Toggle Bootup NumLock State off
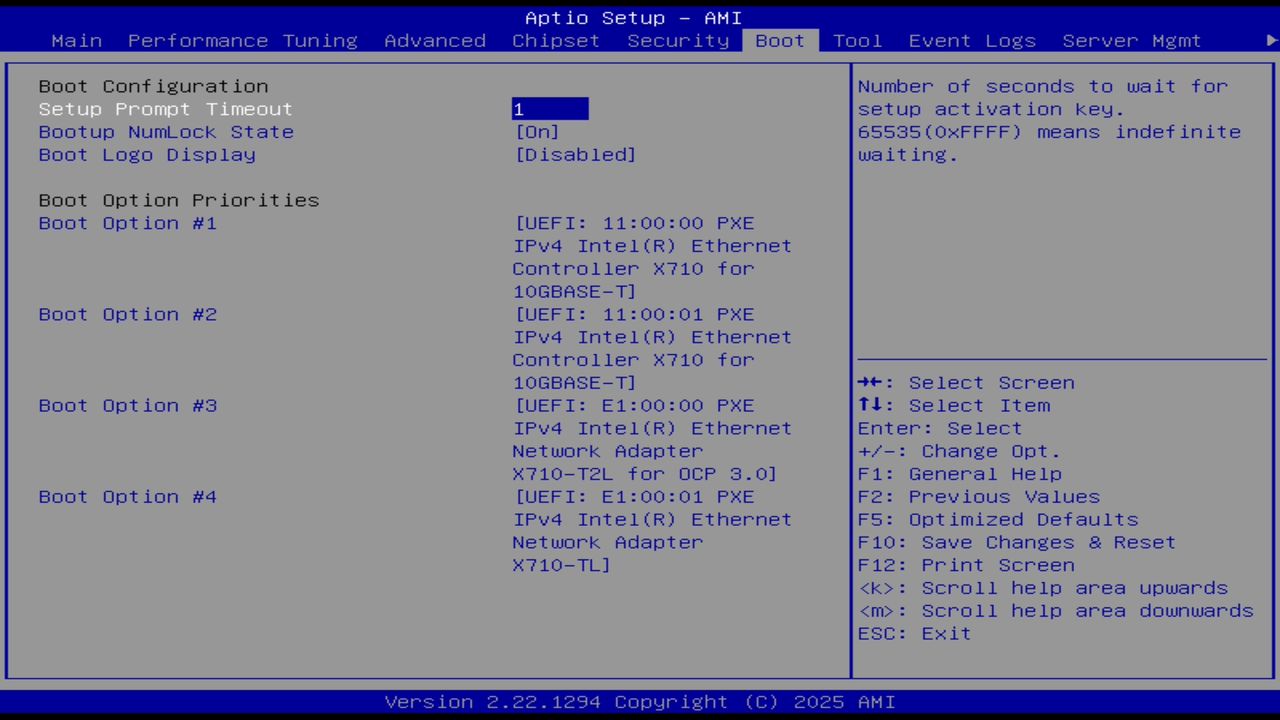The image size is (1280, 720). point(537,131)
